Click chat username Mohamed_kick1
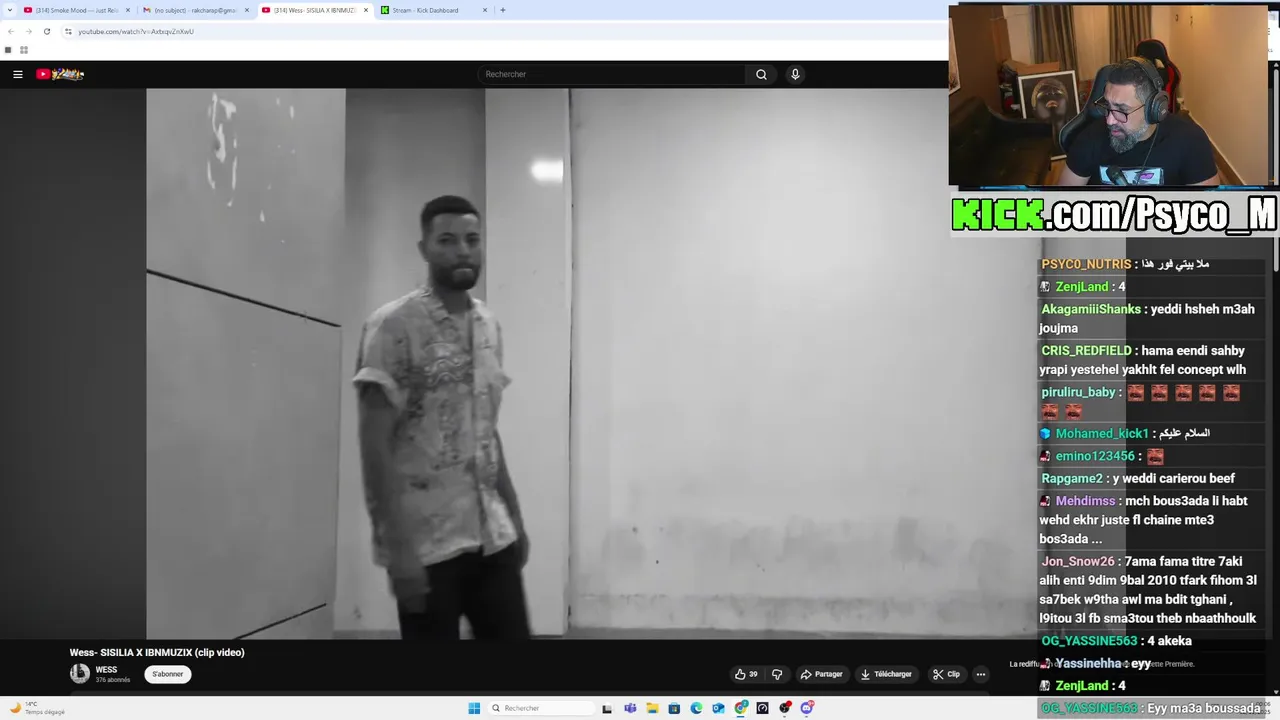 click(x=1102, y=434)
